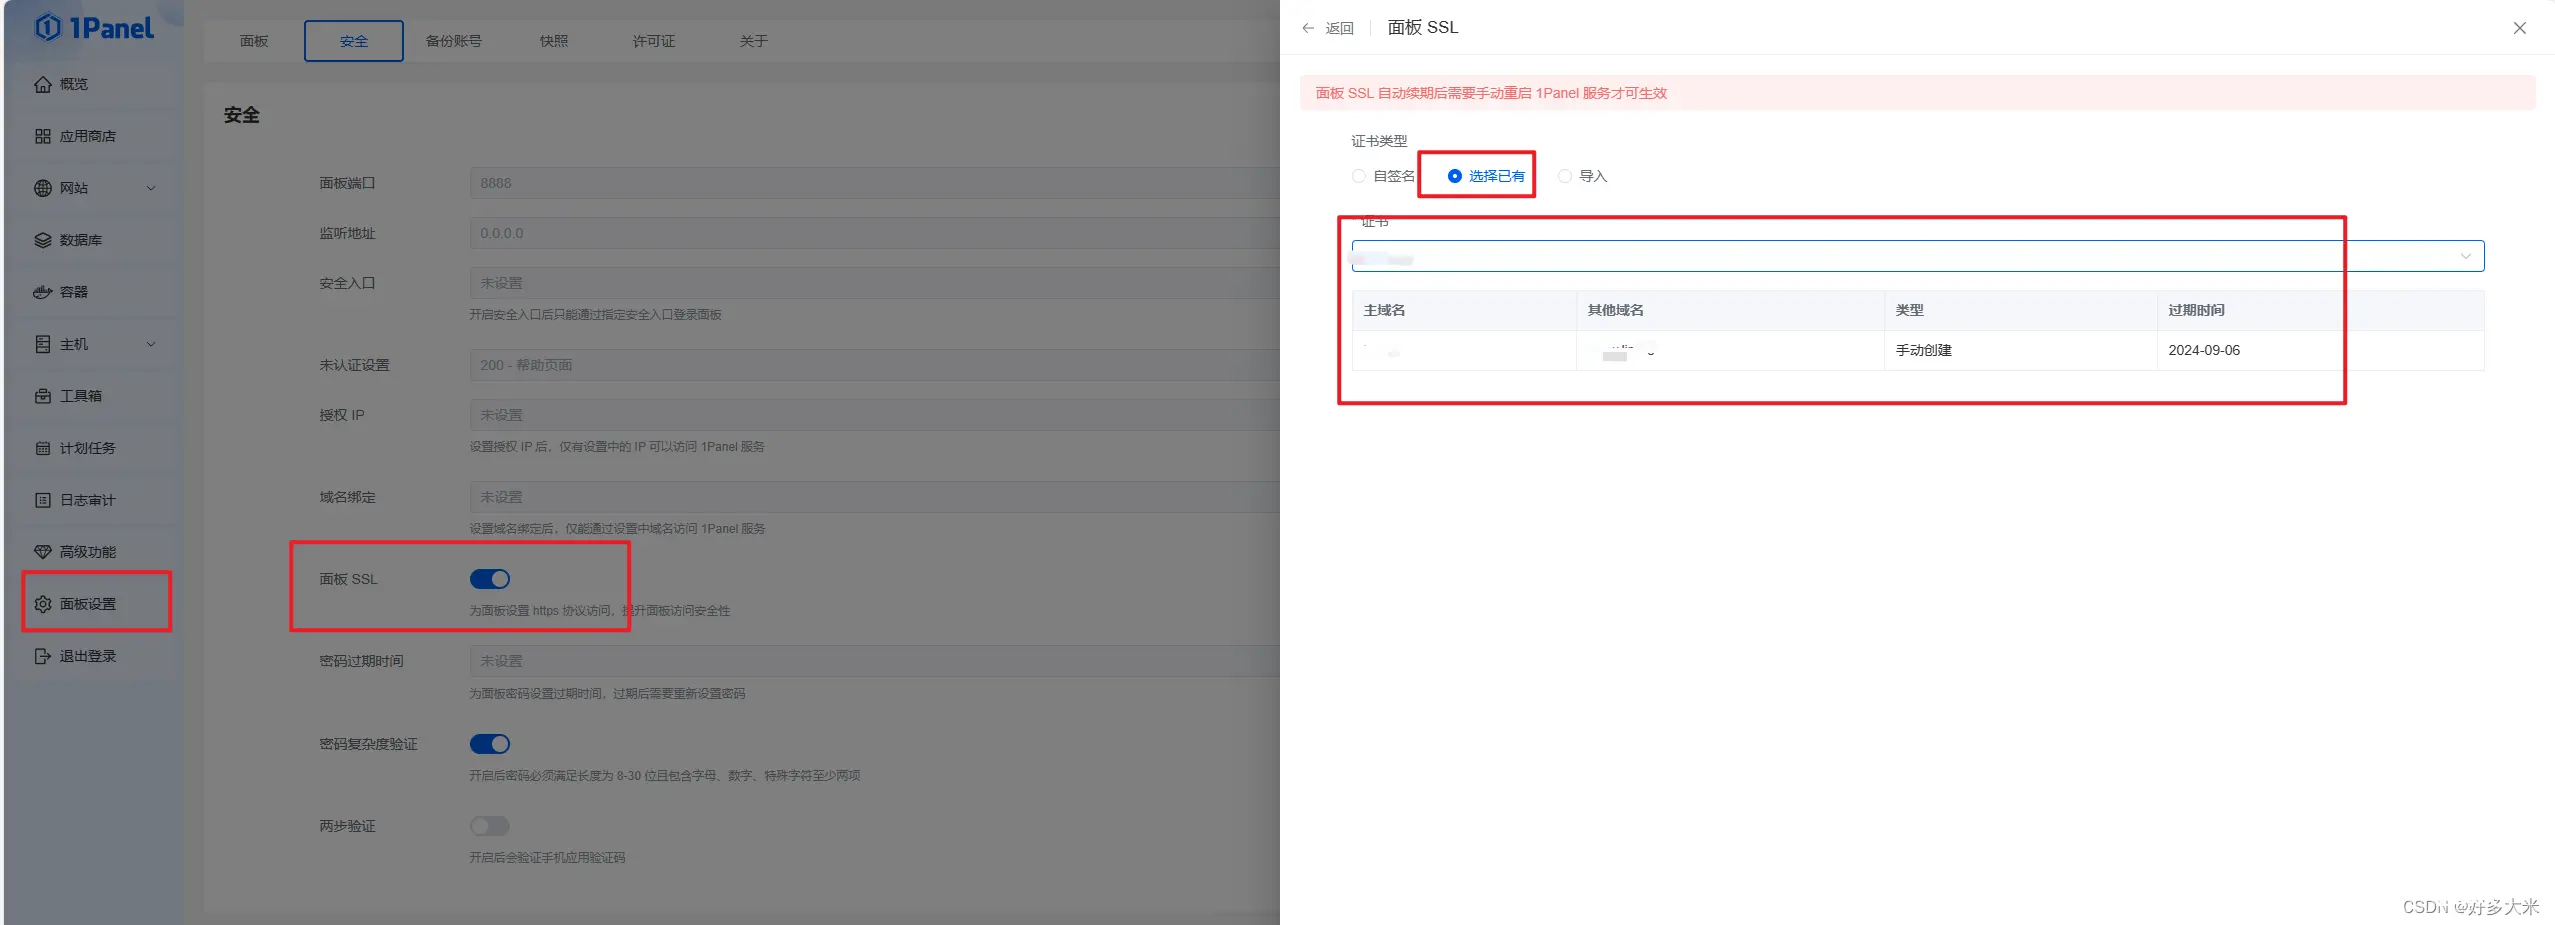
Task: Open the 未认证设置 200 - 帮助页面 selector
Action: click(x=875, y=365)
